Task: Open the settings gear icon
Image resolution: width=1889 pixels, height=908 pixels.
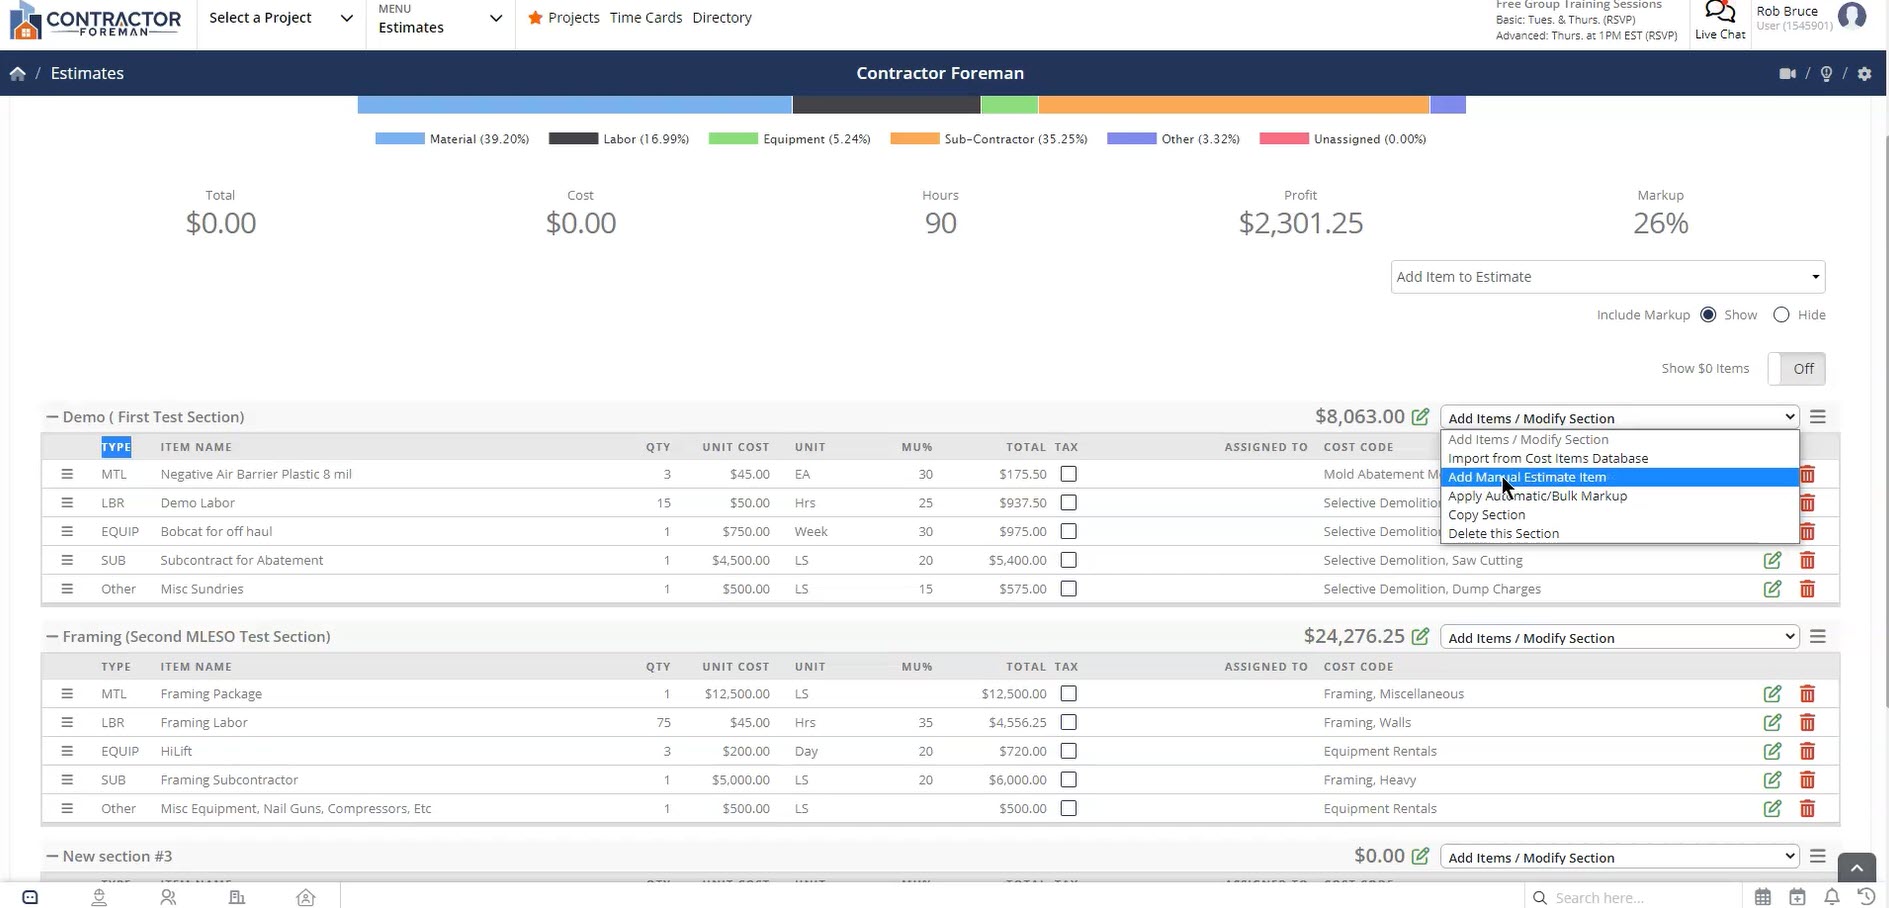Action: point(1864,74)
